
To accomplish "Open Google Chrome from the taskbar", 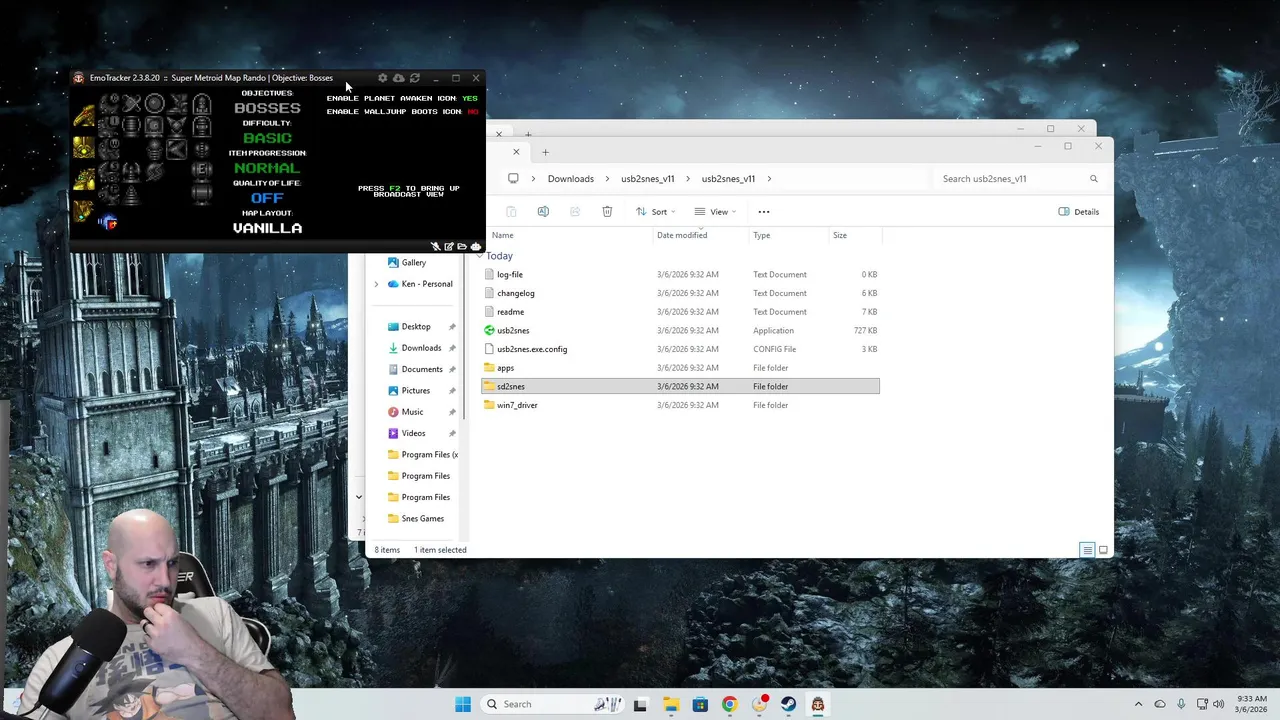I will click(x=729, y=704).
